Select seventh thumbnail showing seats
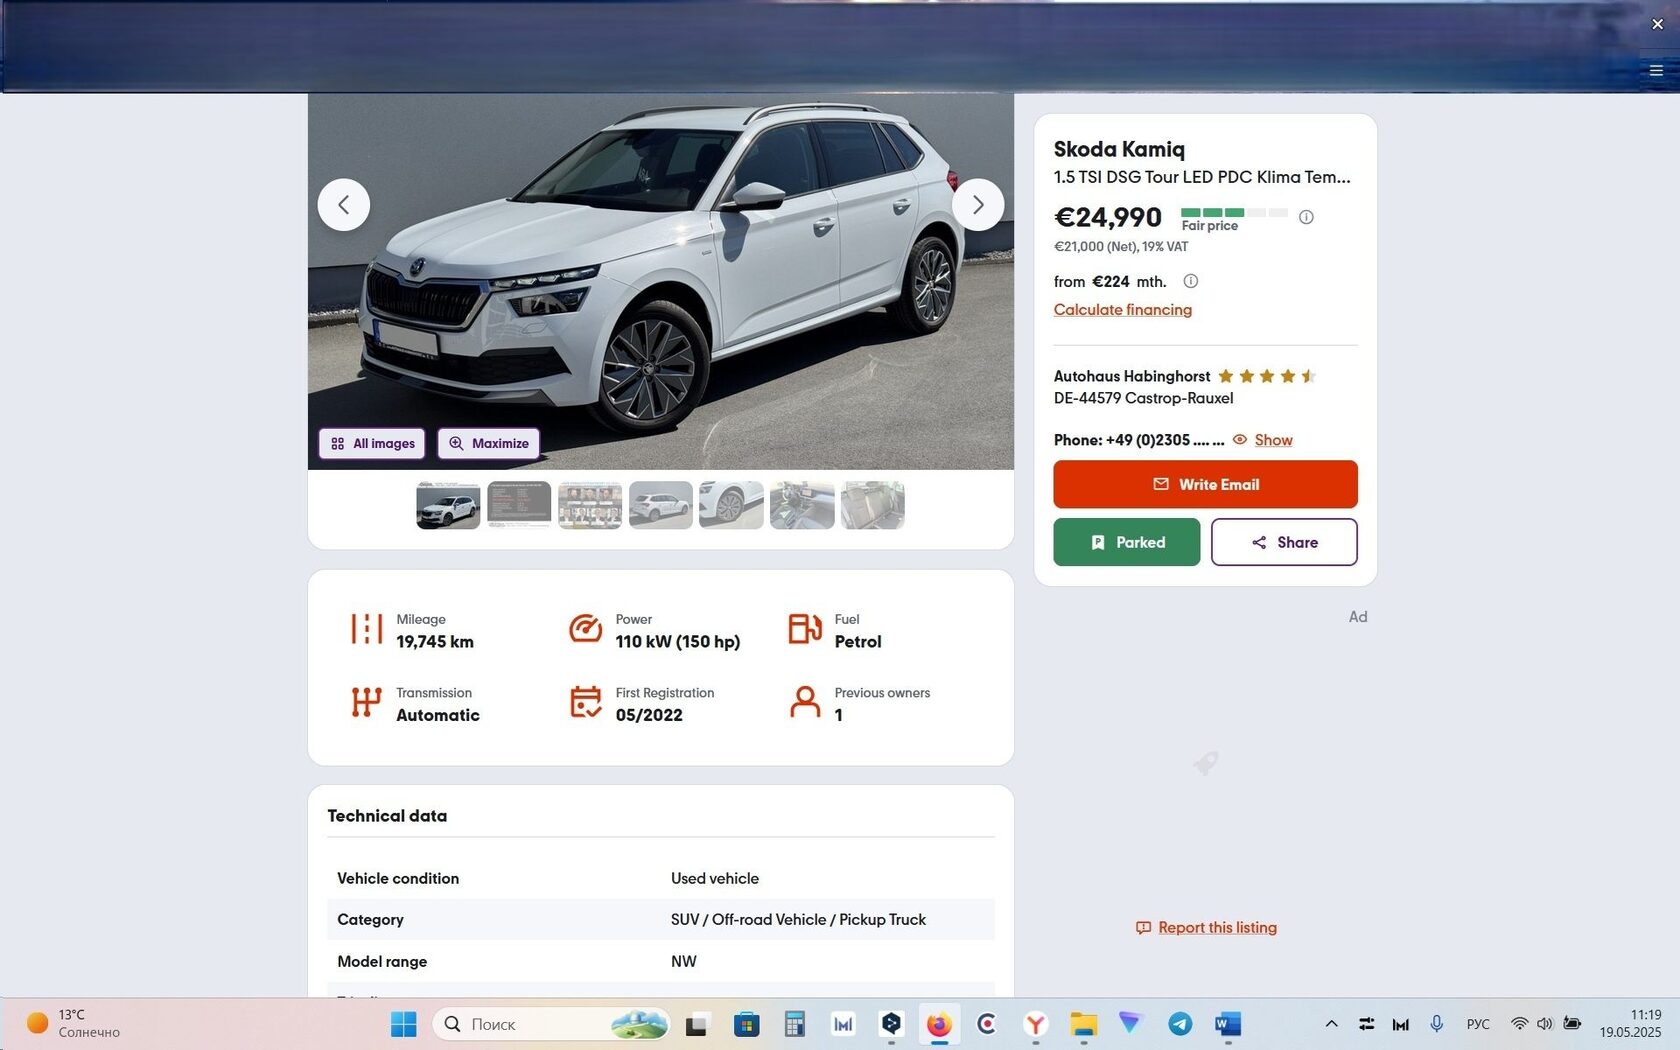The height and width of the screenshot is (1050, 1680). click(x=873, y=505)
